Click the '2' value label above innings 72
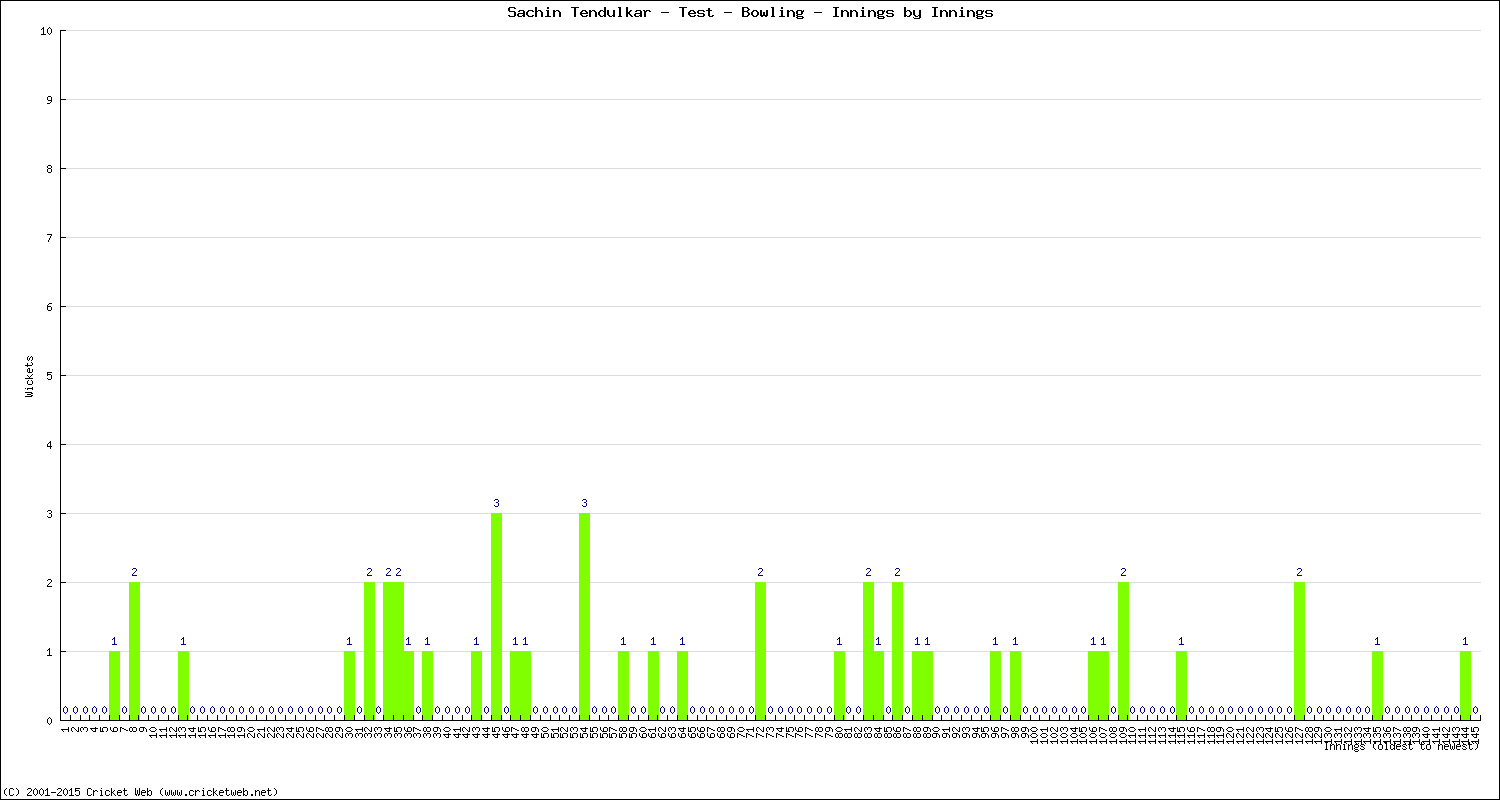This screenshot has width=1500, height=800. point(760,572)
